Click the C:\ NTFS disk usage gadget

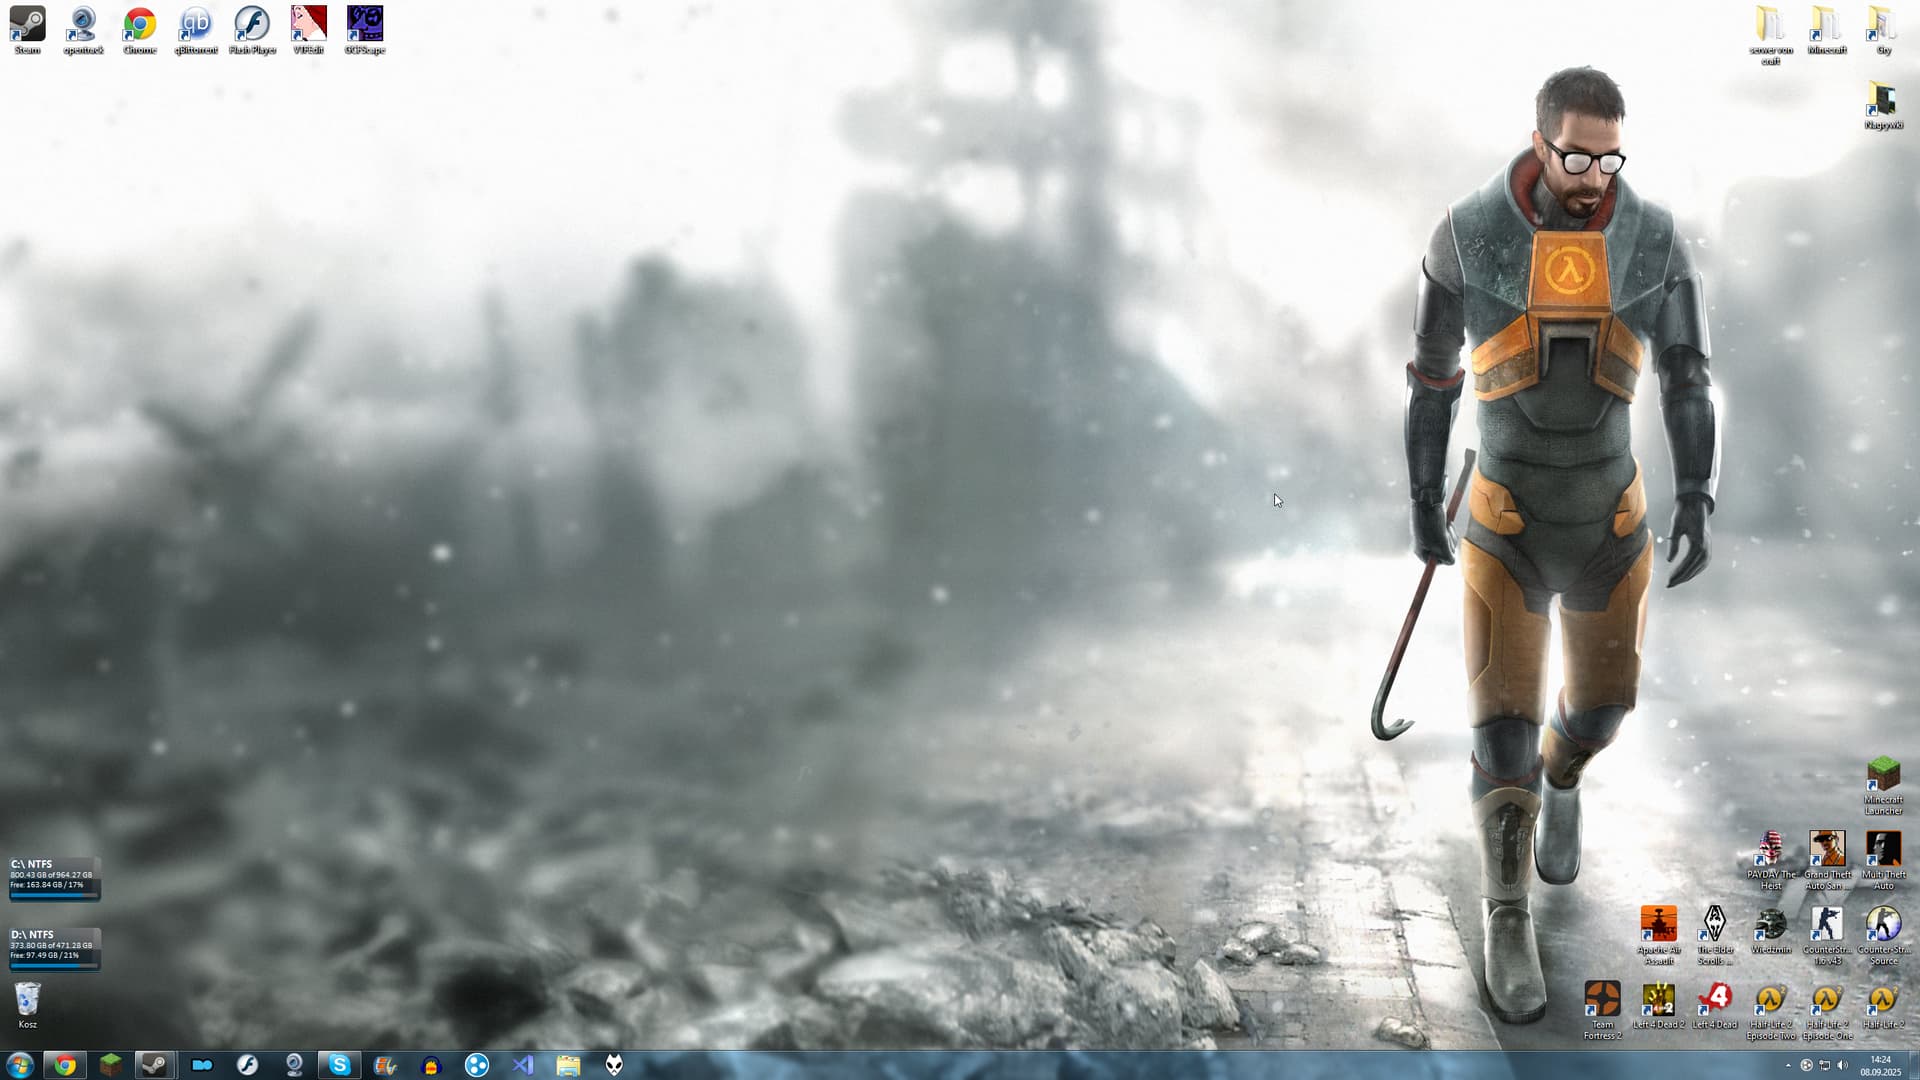coord(52,877)
